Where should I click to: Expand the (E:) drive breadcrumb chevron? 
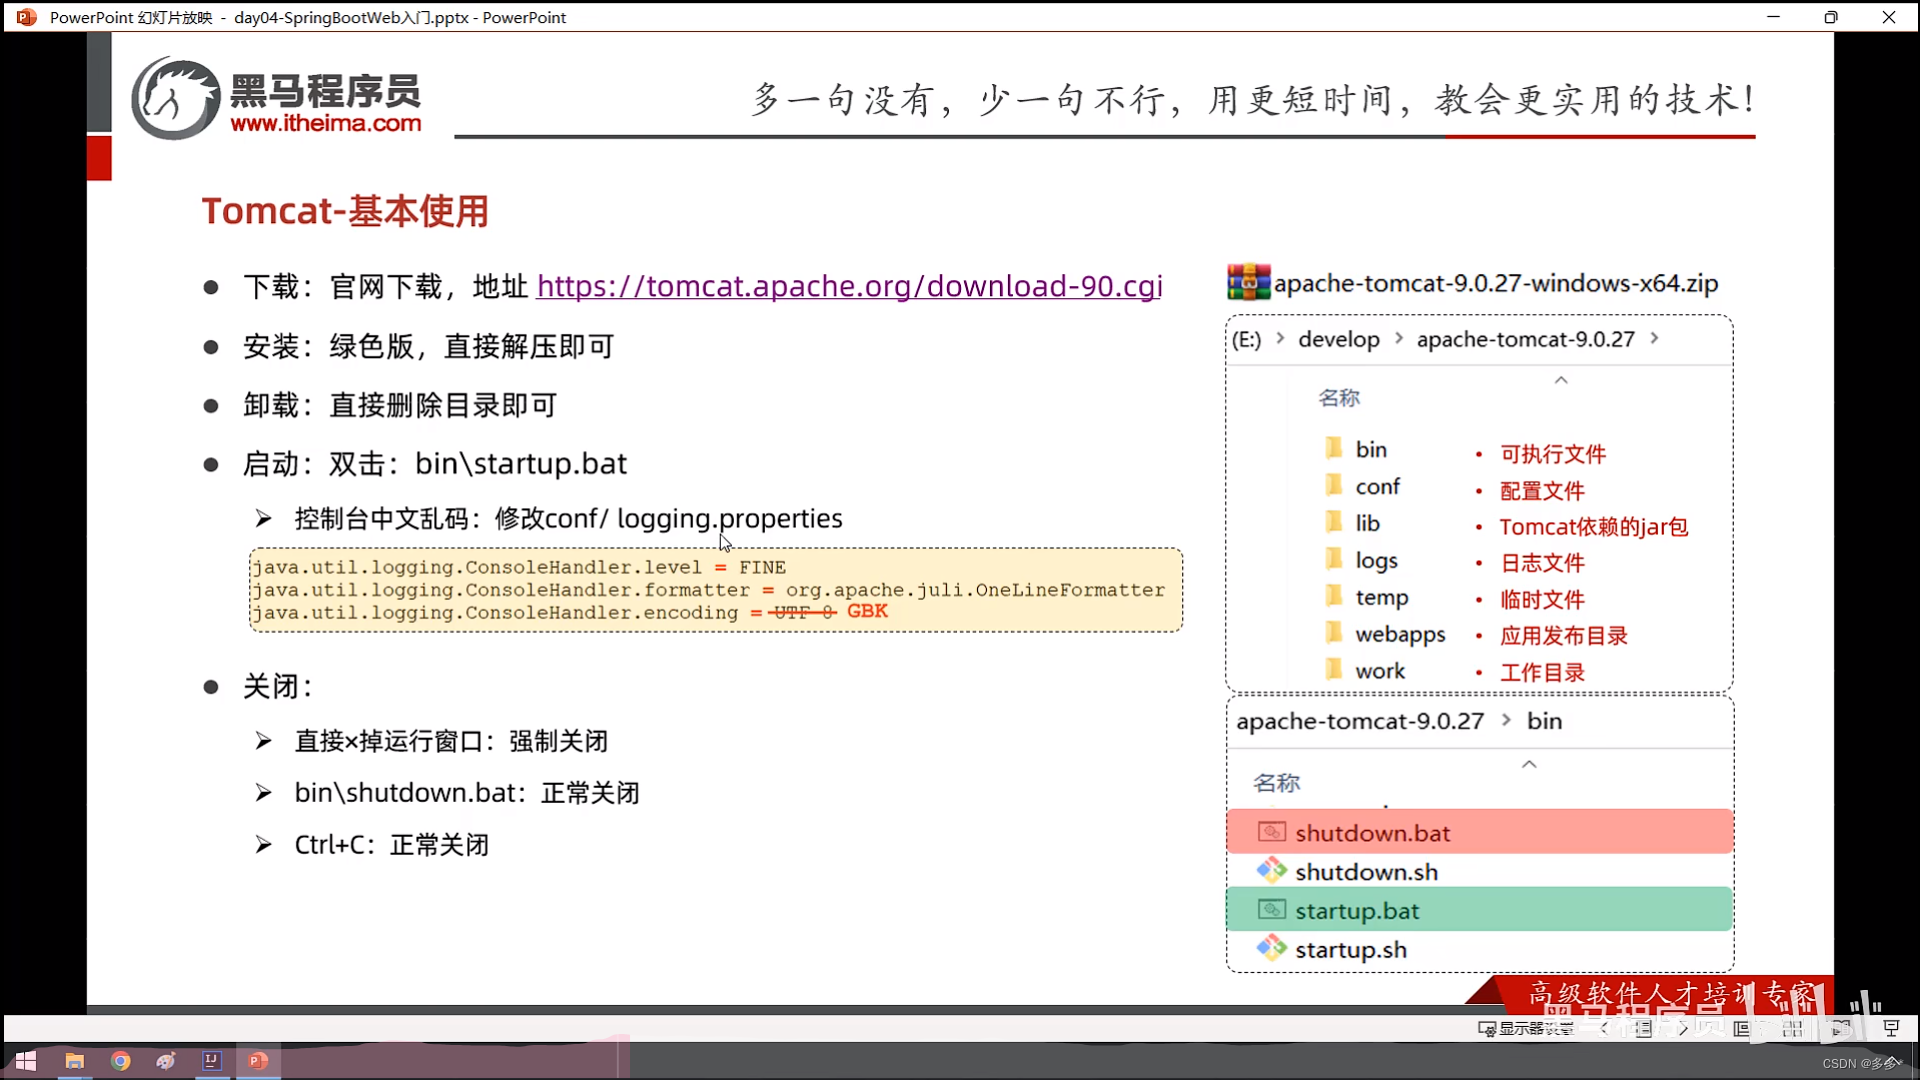coord(1283,339)
